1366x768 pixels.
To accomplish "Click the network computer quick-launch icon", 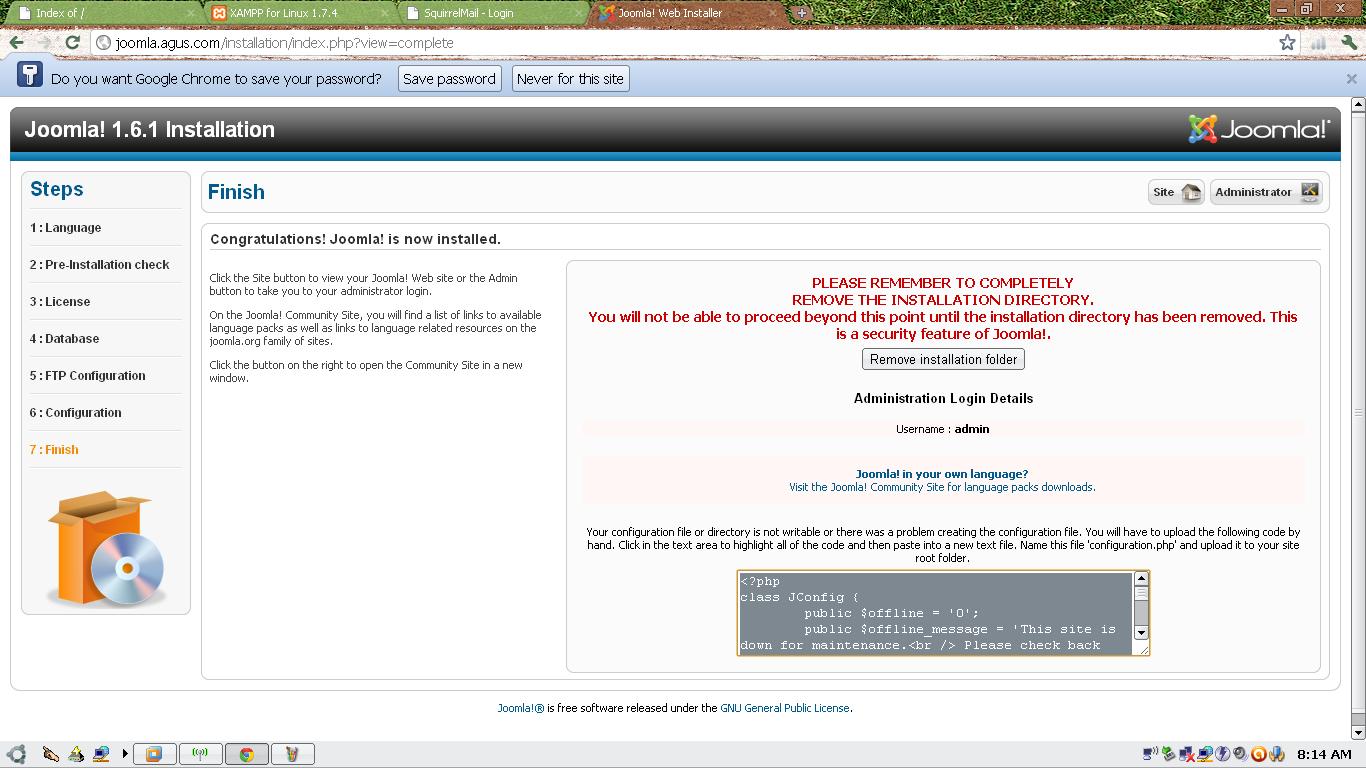I will pos(101,754).
